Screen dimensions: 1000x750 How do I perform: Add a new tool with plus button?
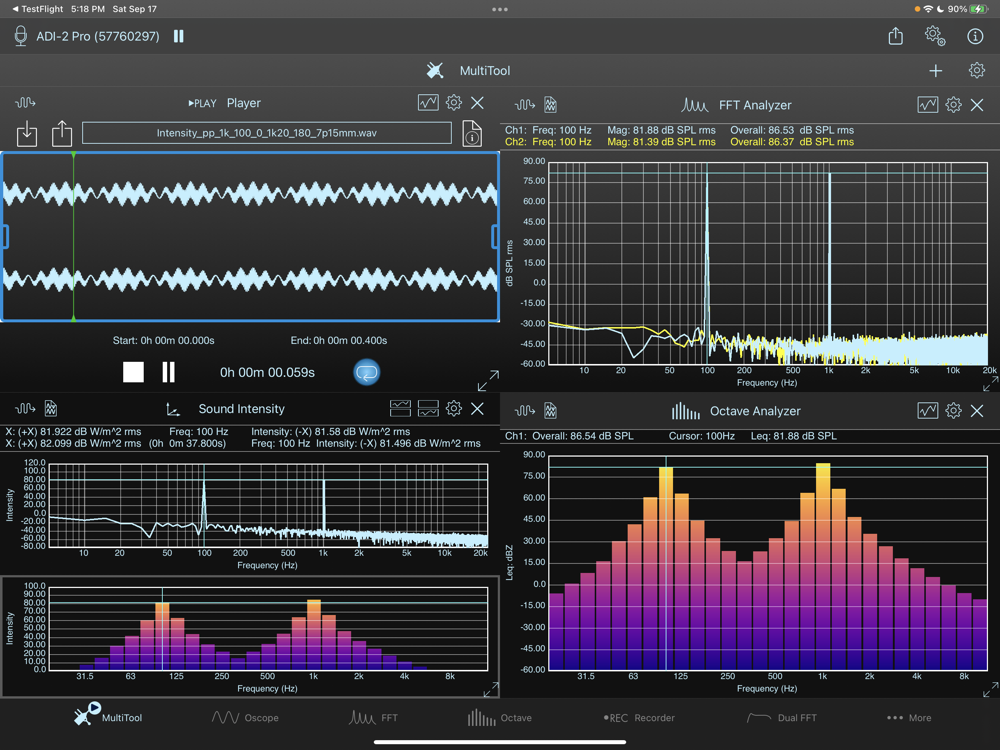click(935, 70)
